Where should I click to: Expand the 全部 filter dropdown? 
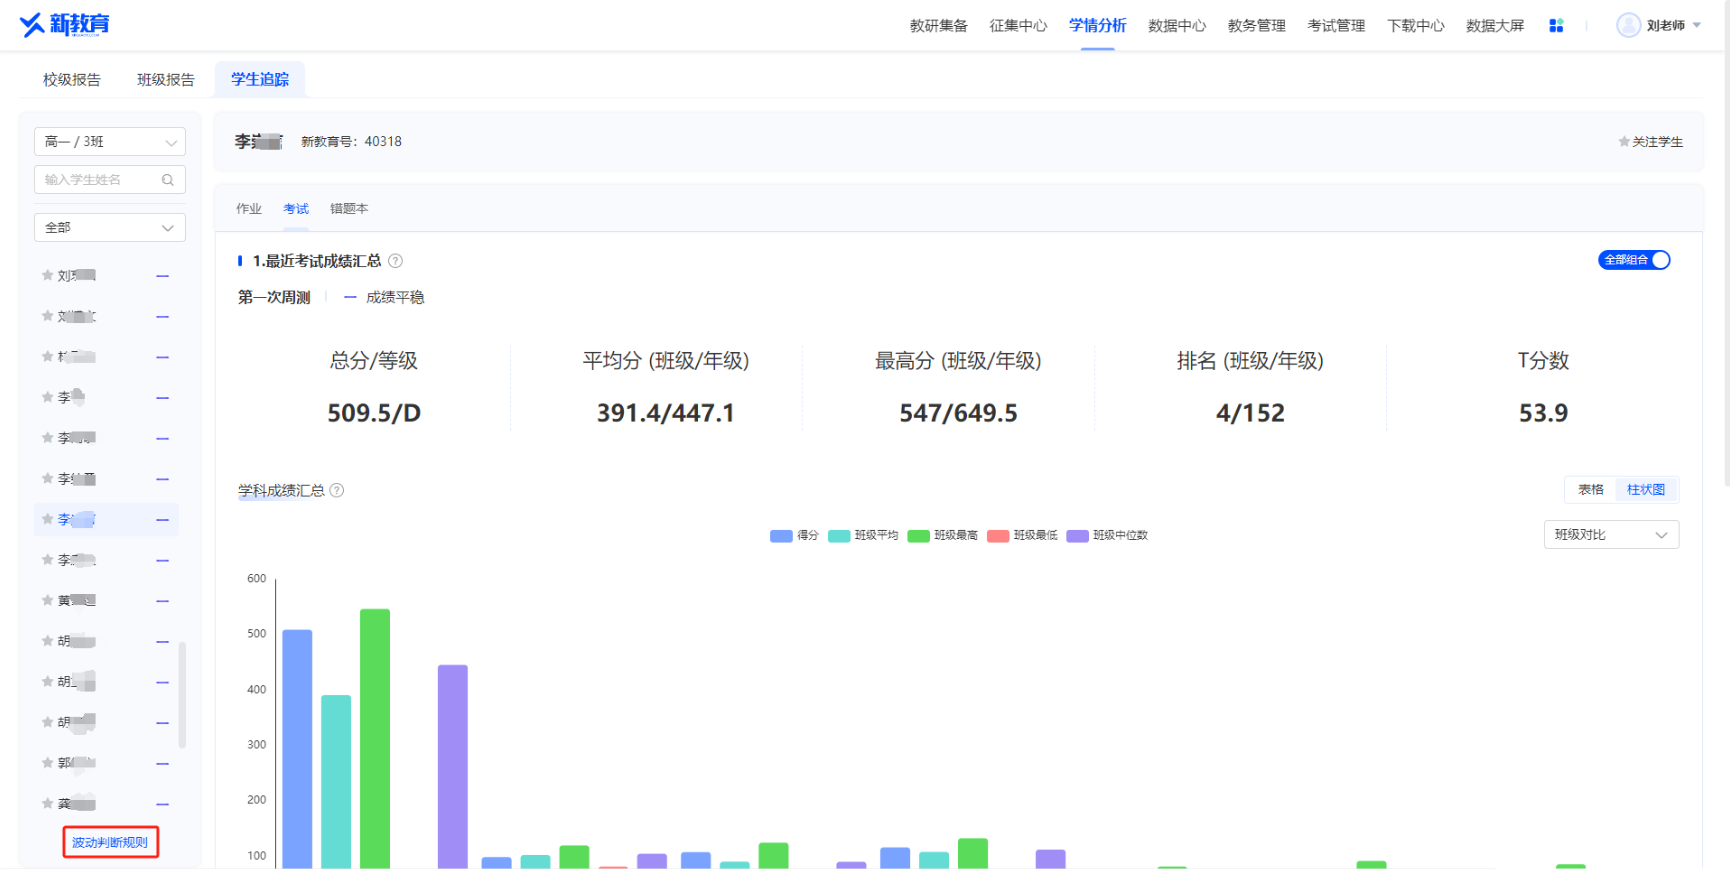110,228
